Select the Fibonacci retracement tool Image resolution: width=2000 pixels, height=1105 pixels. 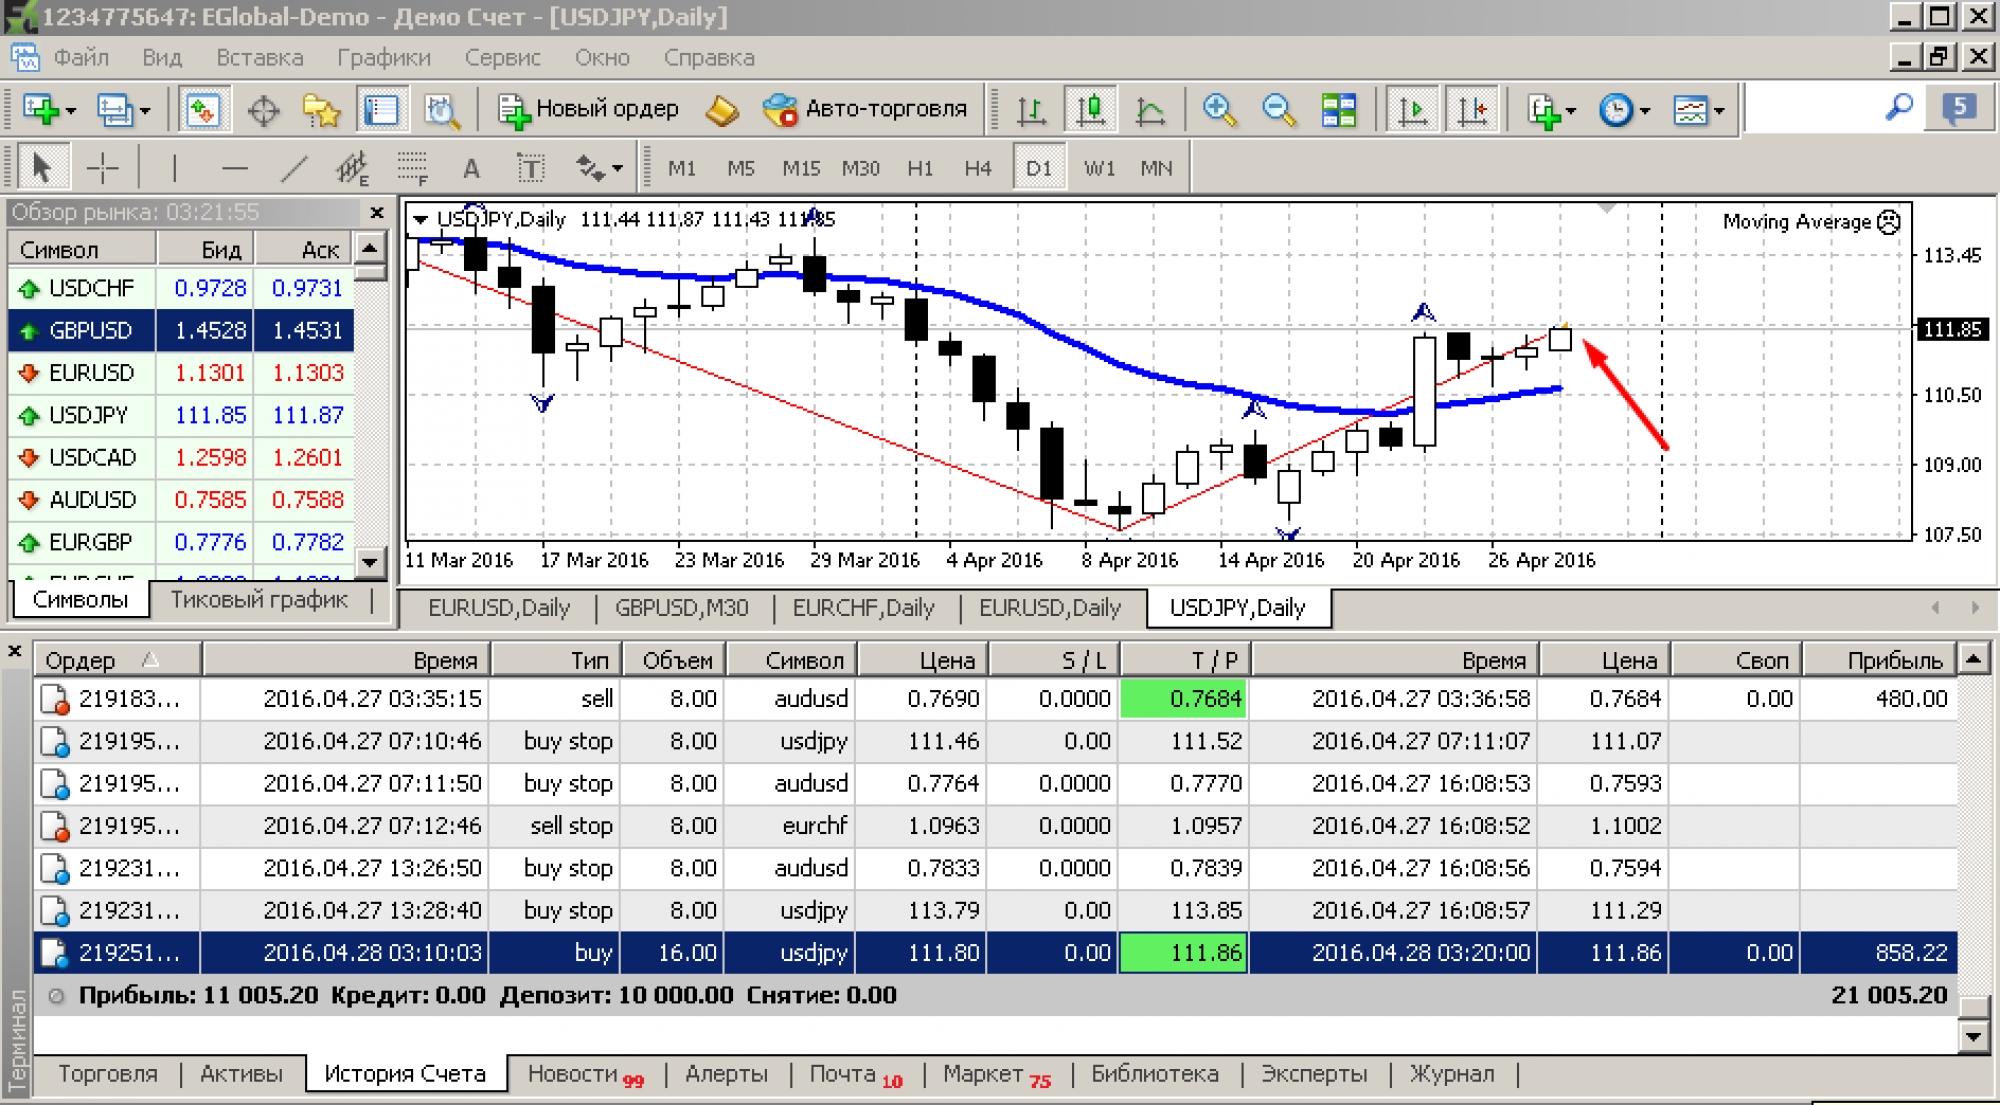(x=412, y=168)
